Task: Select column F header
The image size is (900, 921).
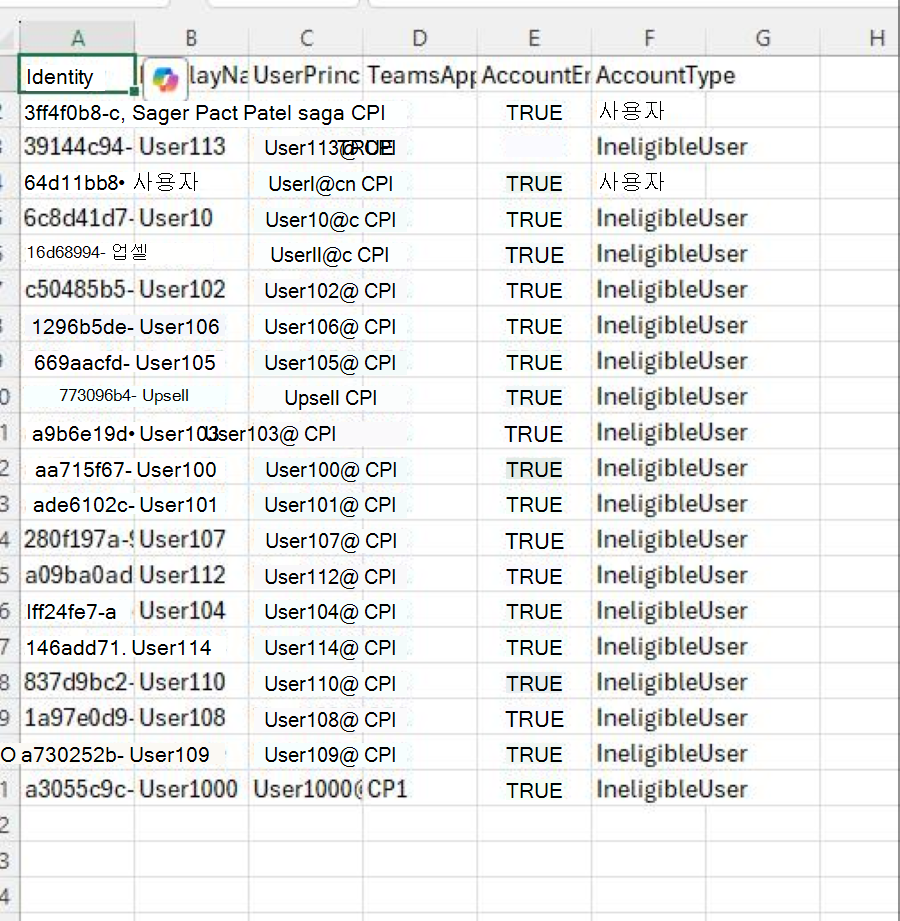Action: tap(649, 38)
